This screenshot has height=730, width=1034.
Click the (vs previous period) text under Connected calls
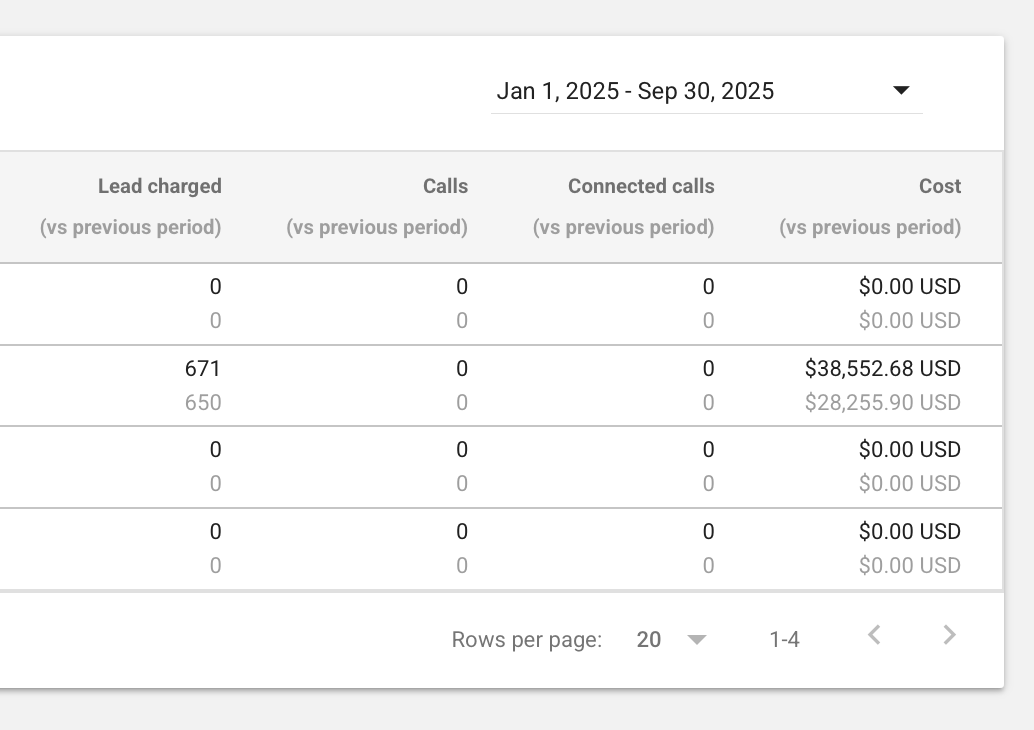[x=623, y=228]
